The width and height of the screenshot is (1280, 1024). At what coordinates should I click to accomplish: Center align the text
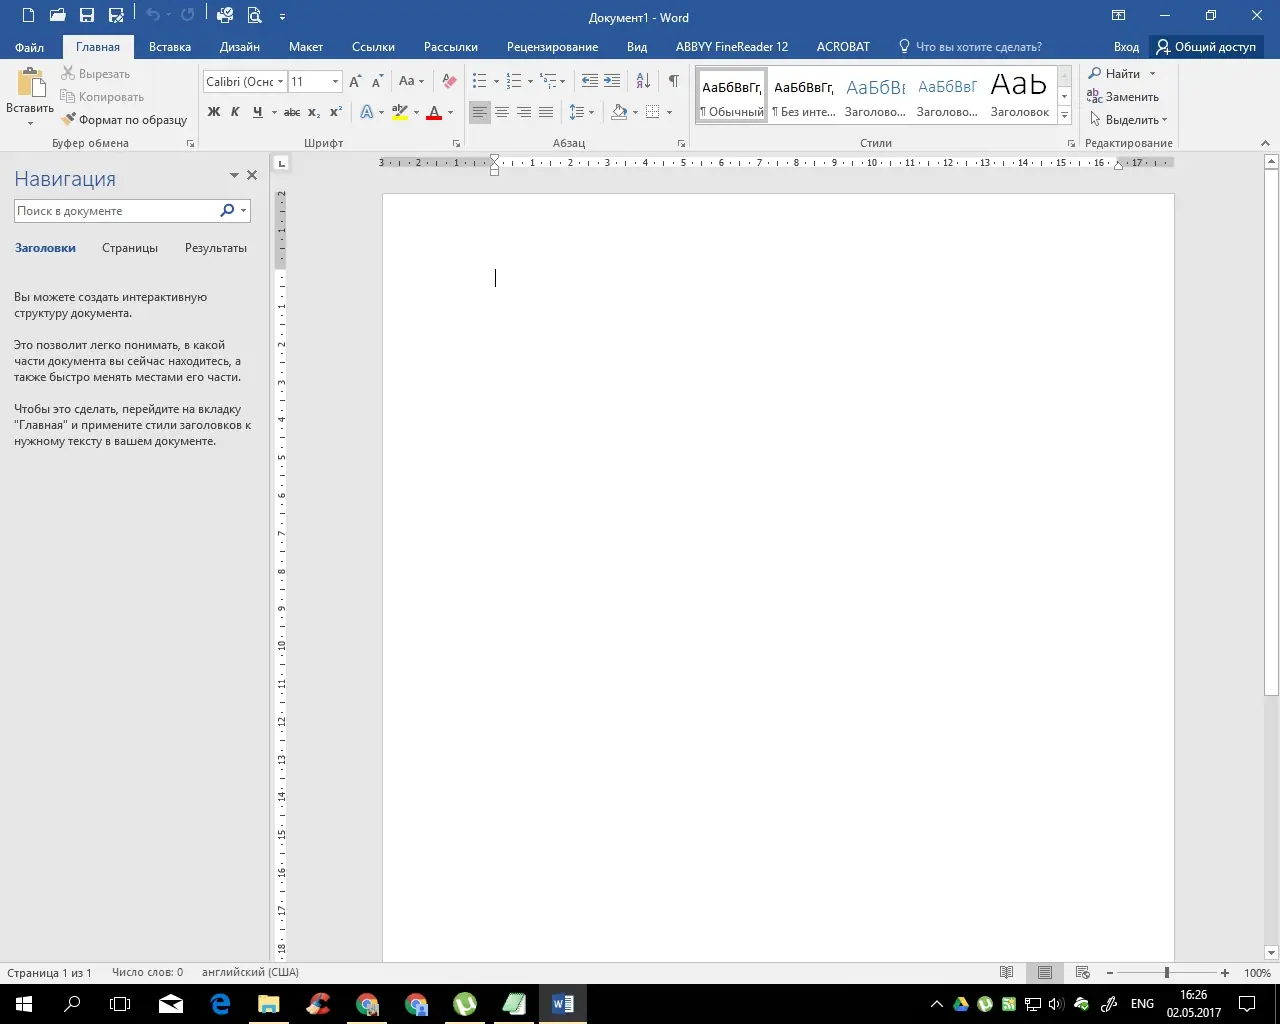502,112
